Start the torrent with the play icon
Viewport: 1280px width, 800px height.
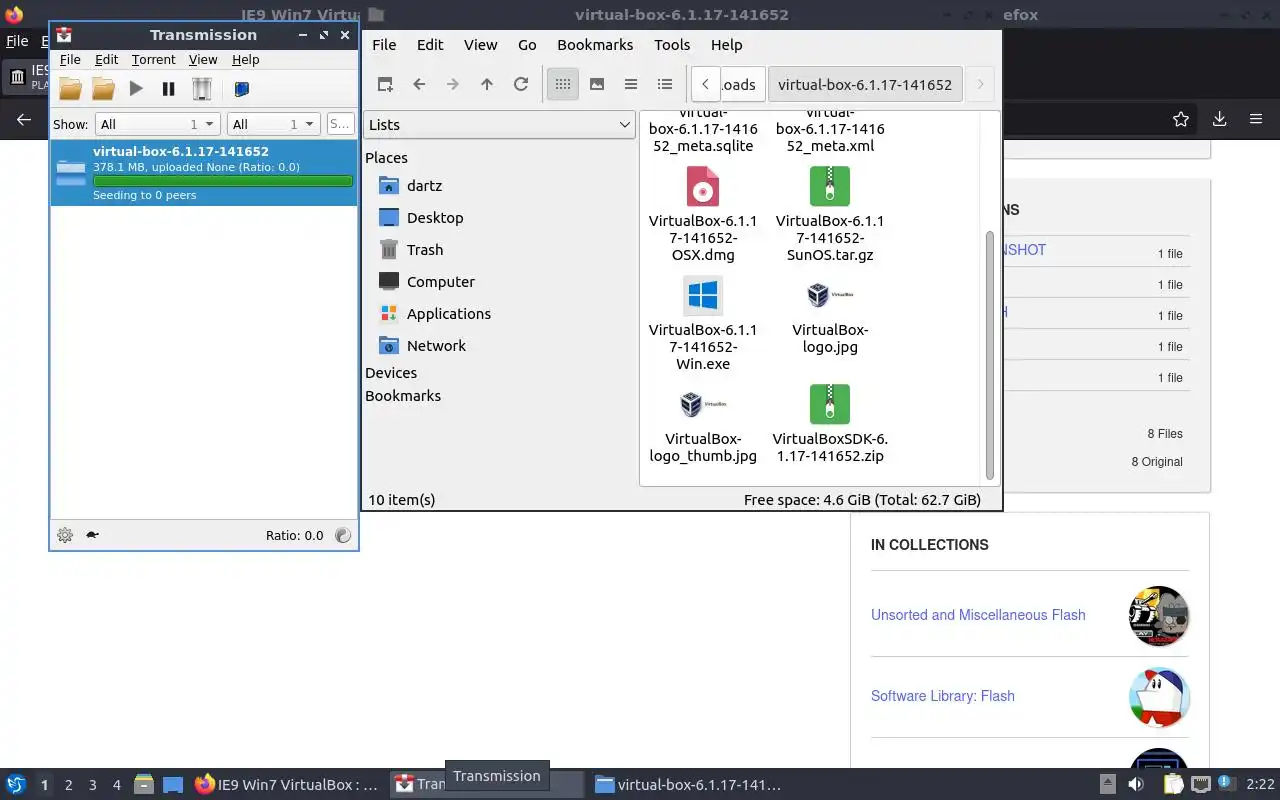[x=136, y=89]
